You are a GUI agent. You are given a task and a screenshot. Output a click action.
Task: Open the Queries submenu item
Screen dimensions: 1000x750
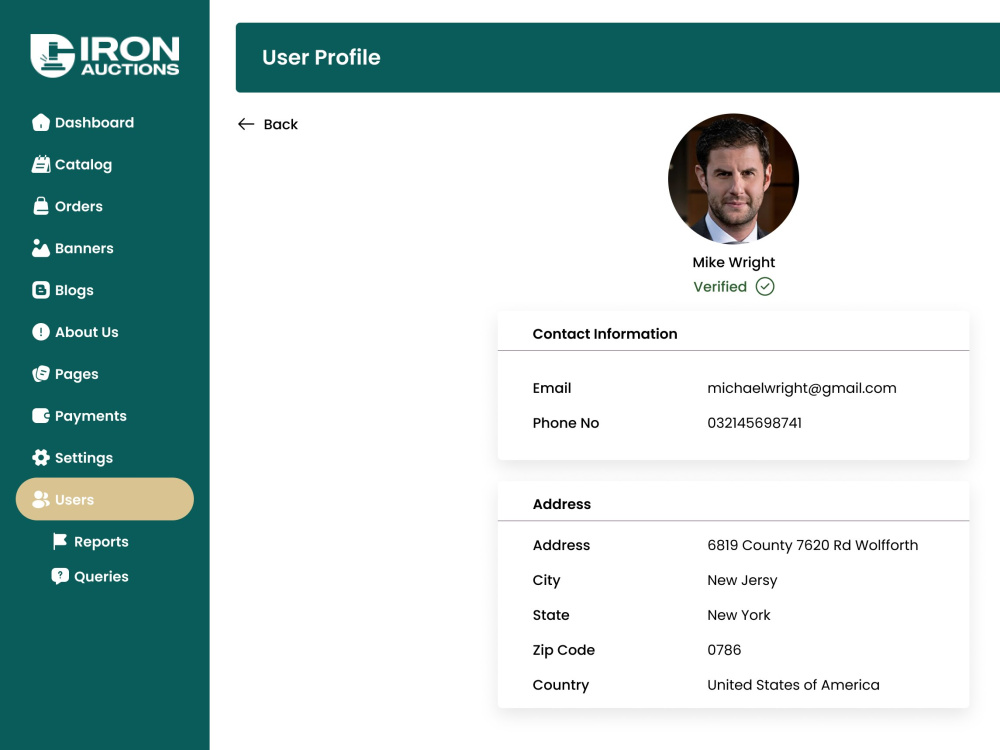click(x=91, y=577)
